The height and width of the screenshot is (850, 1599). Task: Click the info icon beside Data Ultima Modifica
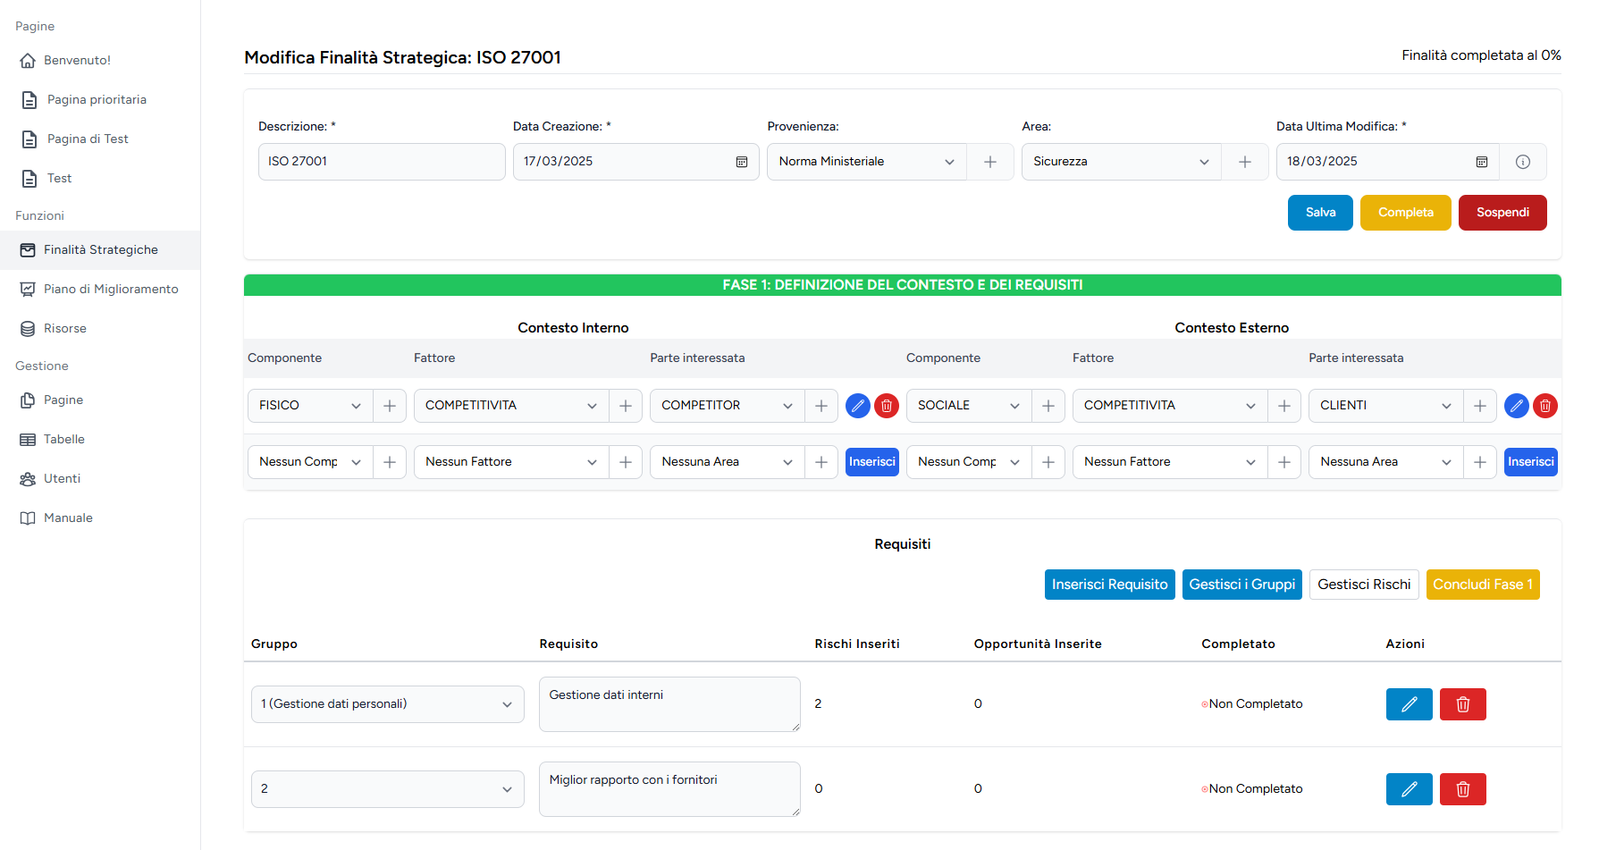point(1522,162)
